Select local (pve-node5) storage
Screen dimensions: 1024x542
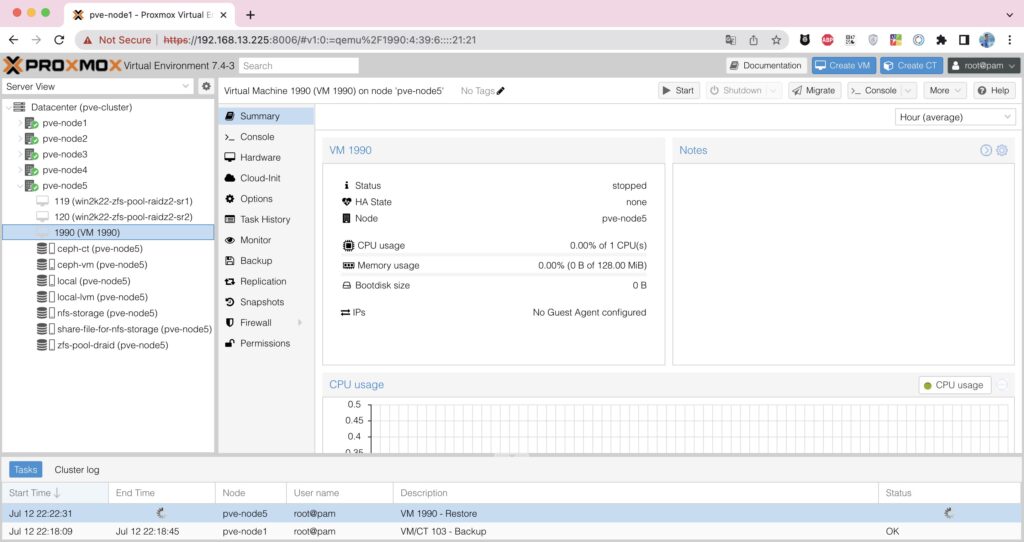pos(93,281)
